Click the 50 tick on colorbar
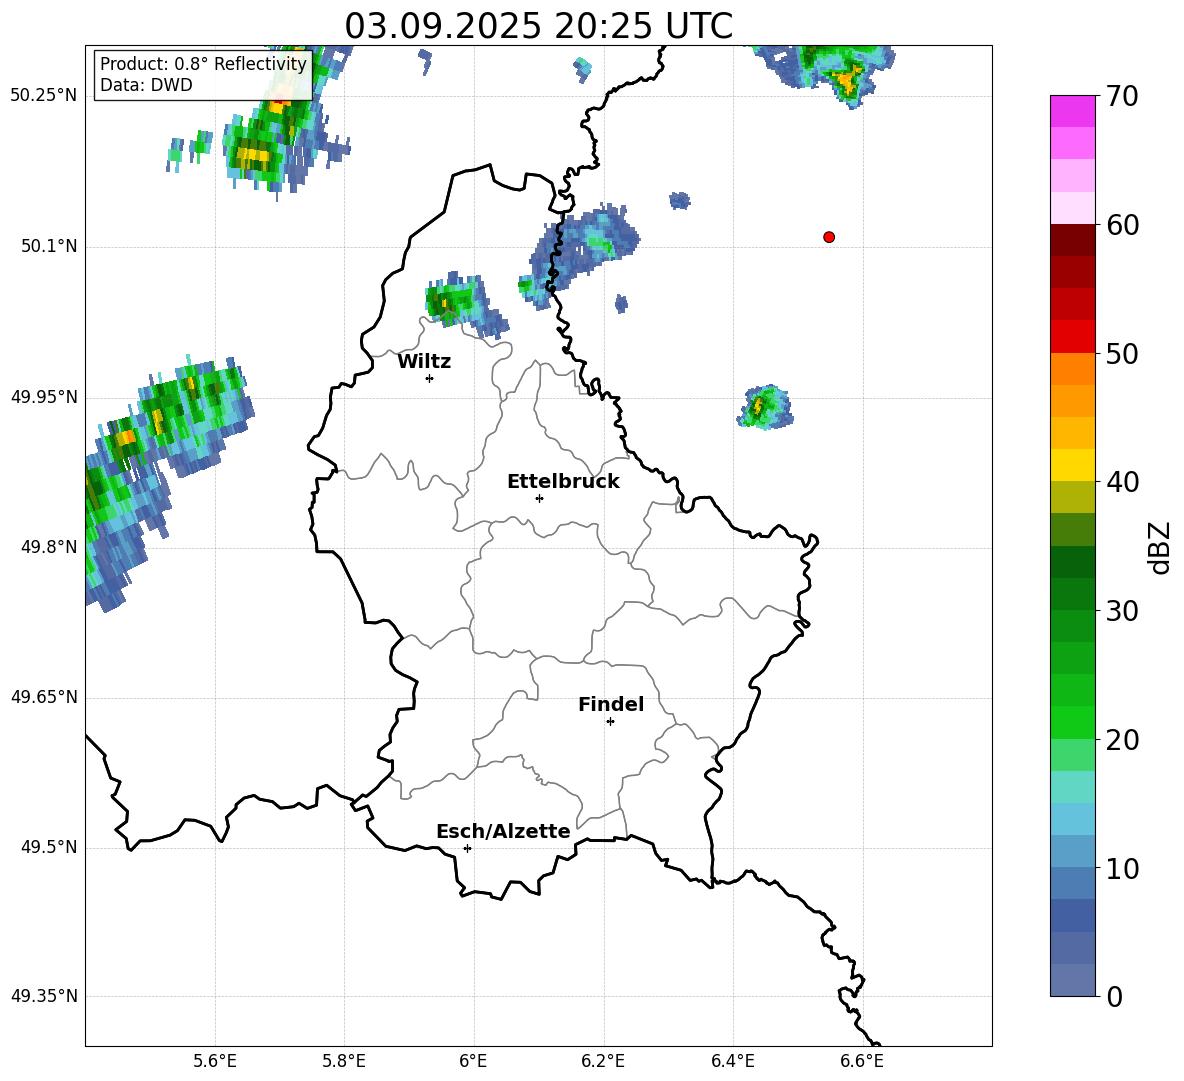This screenshot has height=1081, width=1184. pos(1122,354)
